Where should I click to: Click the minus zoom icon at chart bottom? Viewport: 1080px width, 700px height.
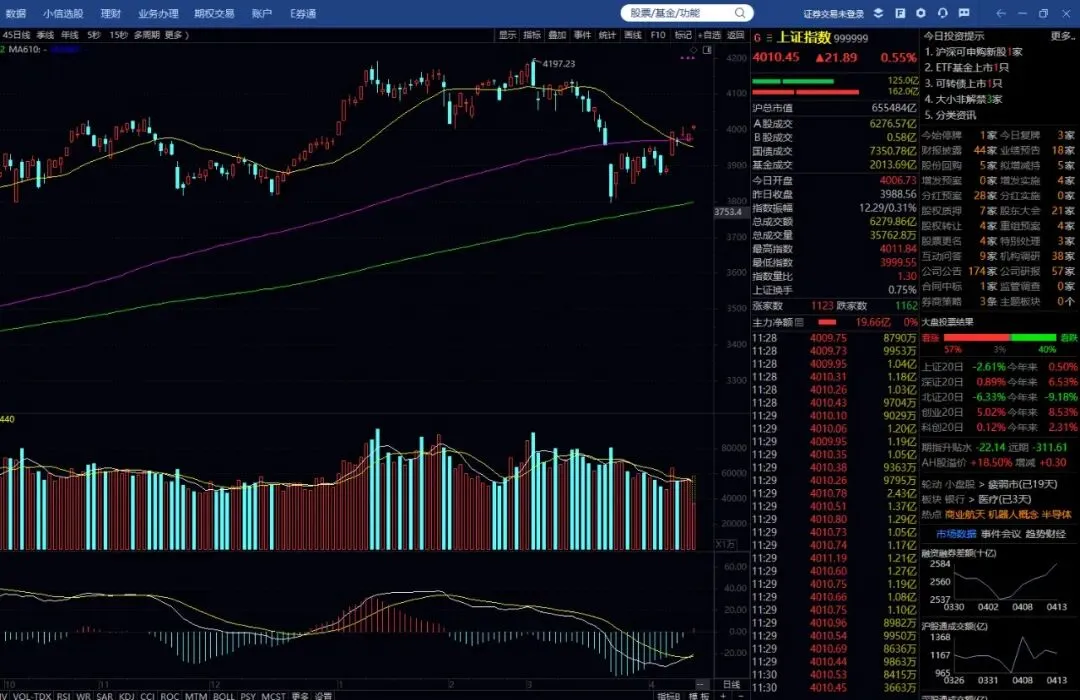(x=740, y=696)
